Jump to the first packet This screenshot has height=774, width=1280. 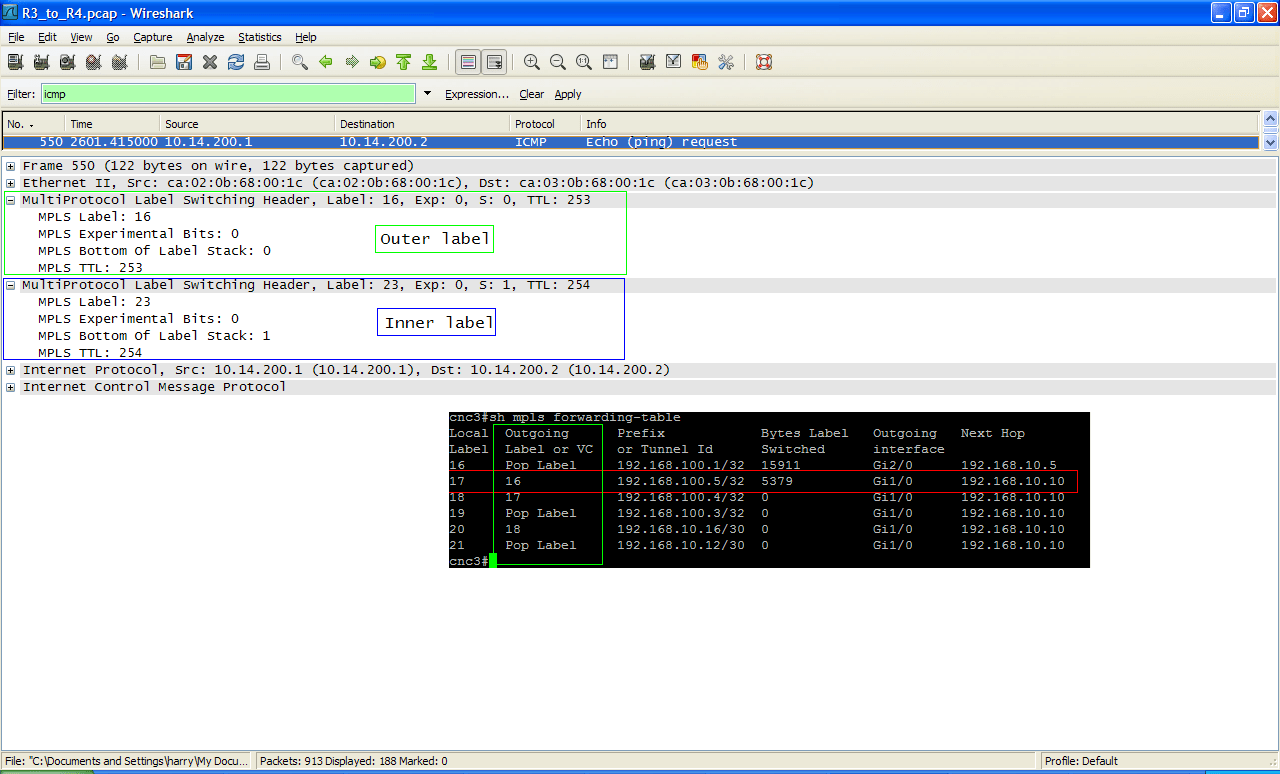(x=404, y=62)
